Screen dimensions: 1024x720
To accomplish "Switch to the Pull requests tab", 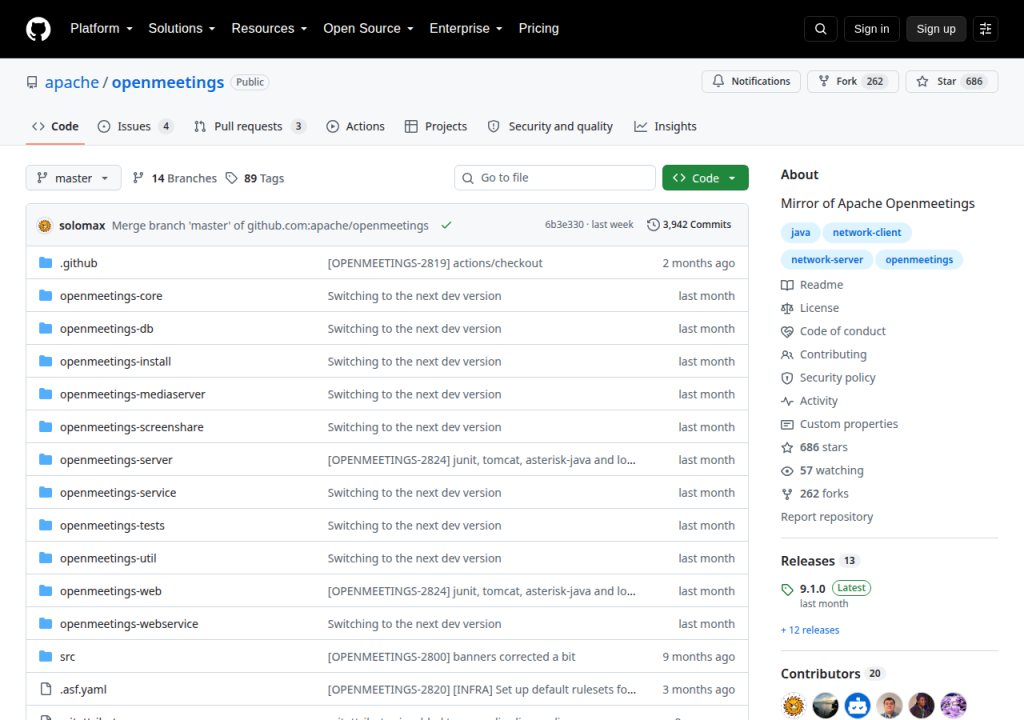I will (x=249, y=127).
